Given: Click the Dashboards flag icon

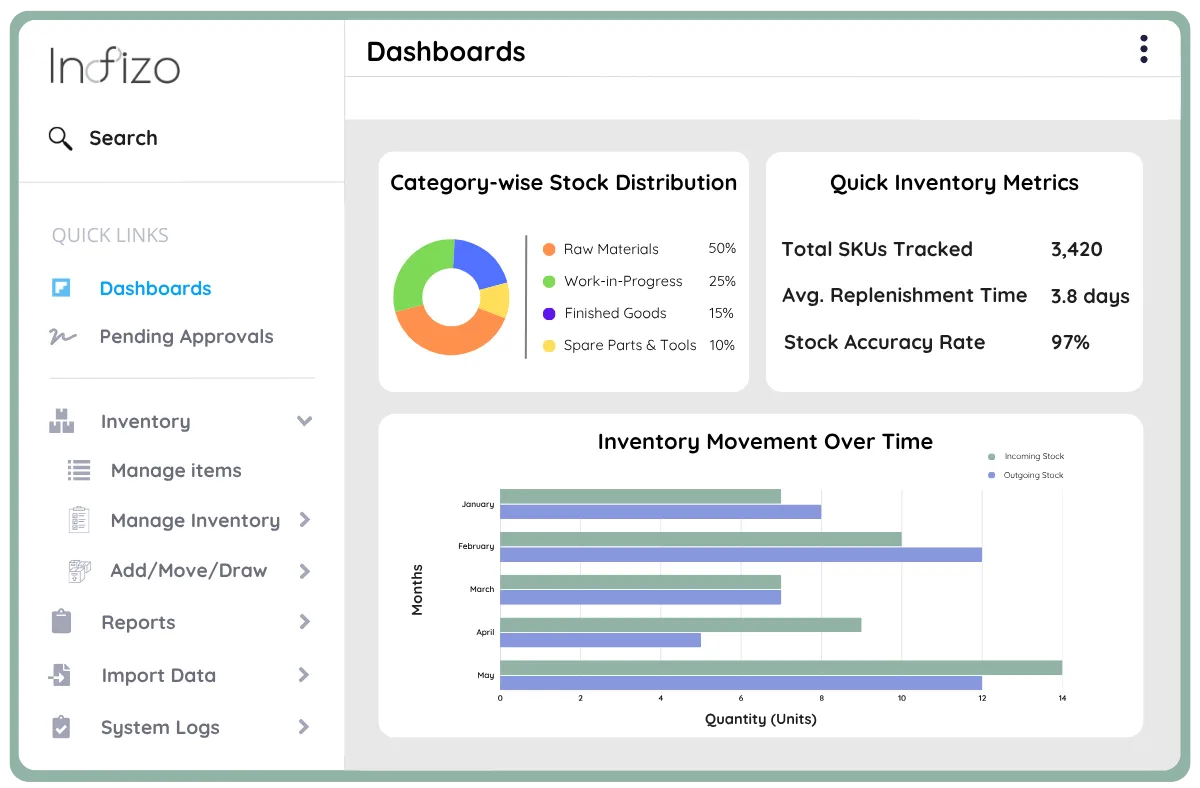Looking at the screenshot, I should 62,288.
